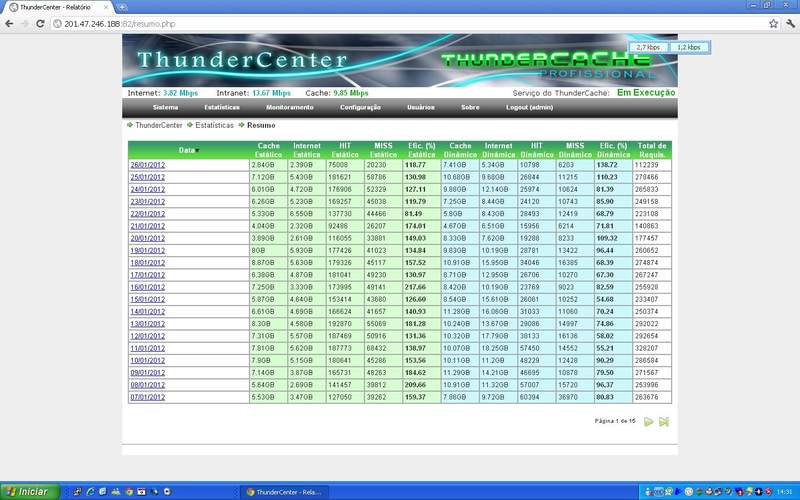Open report for 12/01/2012
The width and height of the screenshot is (800, 500).
(x=147, y=336)
